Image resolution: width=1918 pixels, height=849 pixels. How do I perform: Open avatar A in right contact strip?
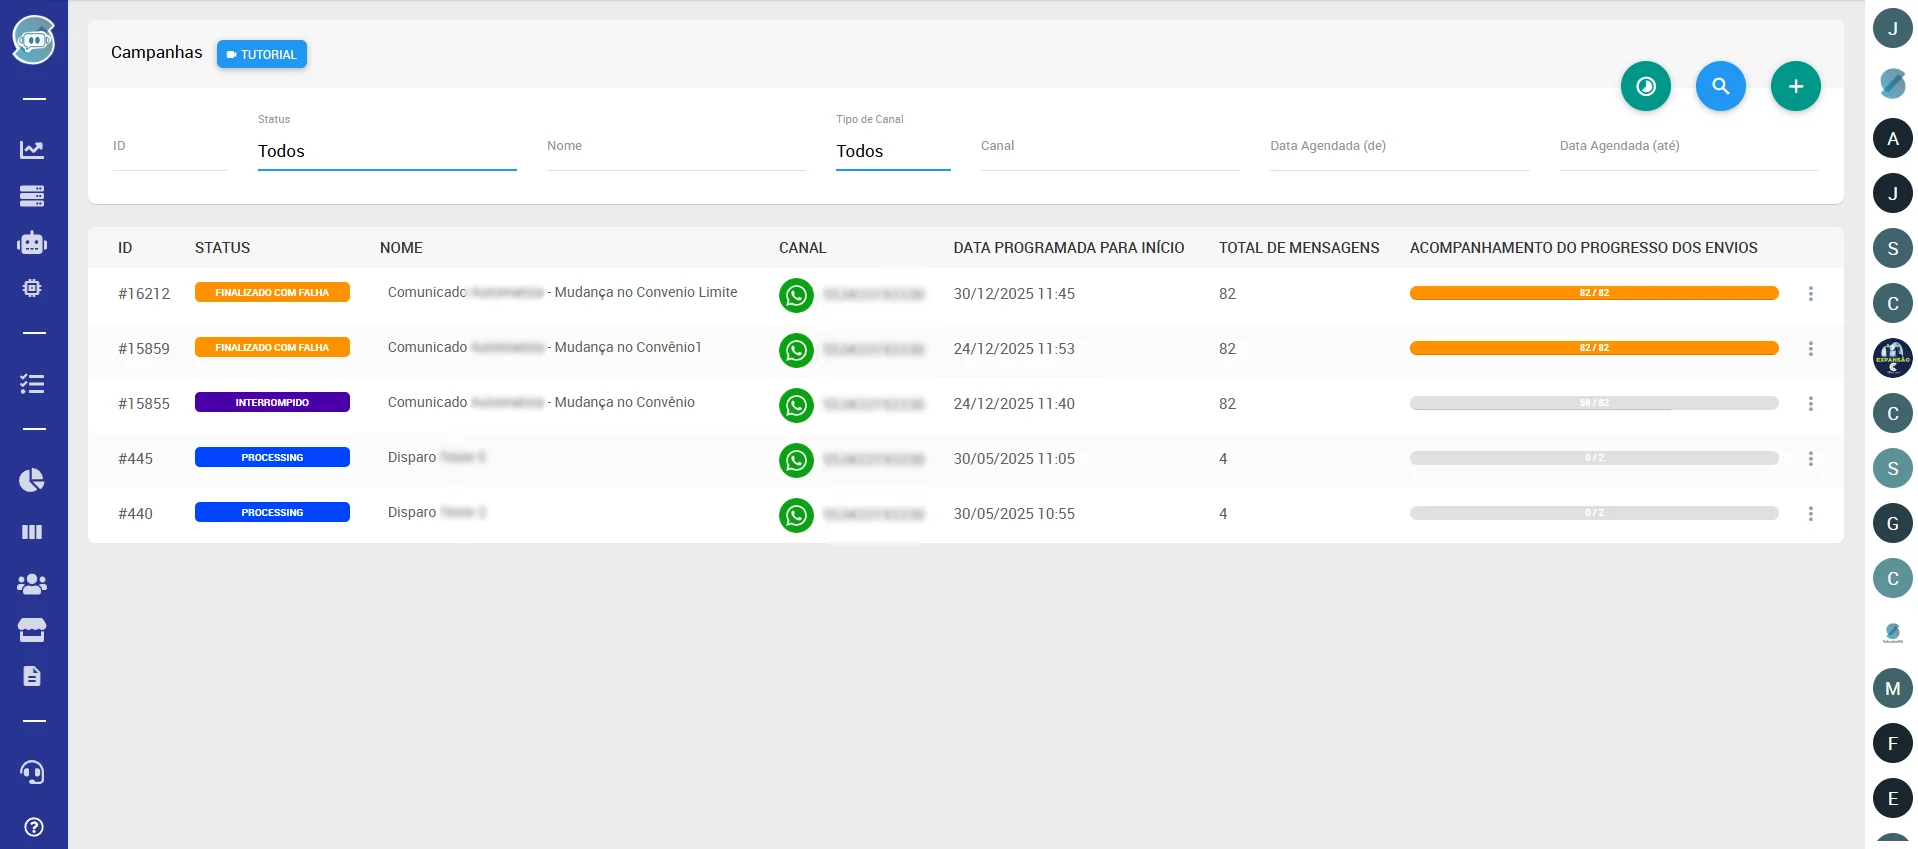click(1893, 138)
